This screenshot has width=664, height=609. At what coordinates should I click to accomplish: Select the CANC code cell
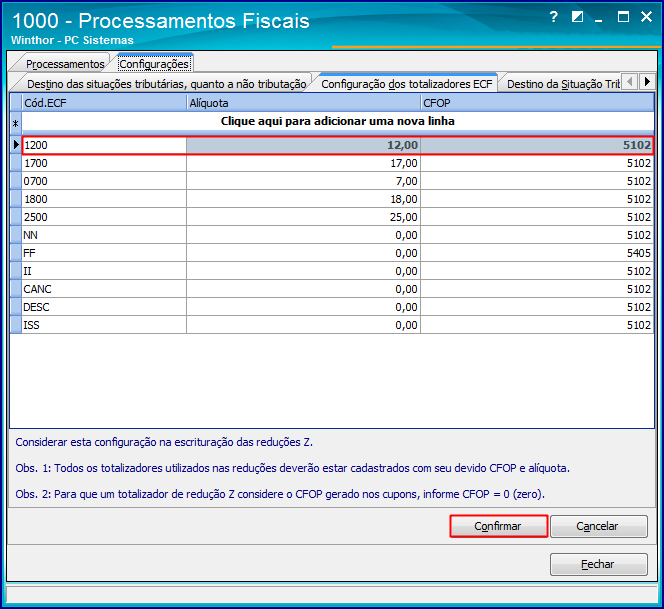click(104, 289)
